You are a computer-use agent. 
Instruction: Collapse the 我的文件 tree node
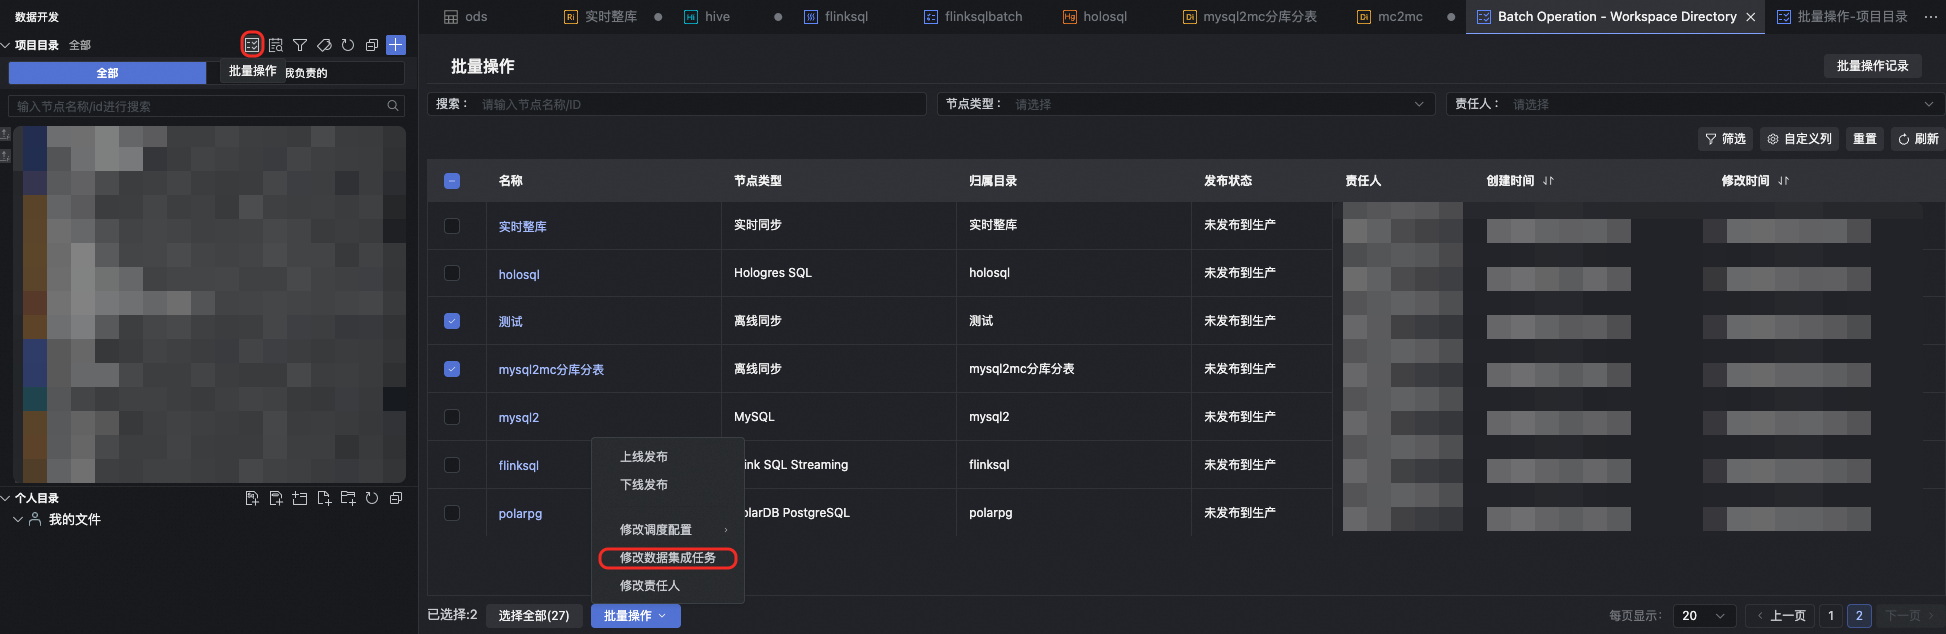point(18,519)
